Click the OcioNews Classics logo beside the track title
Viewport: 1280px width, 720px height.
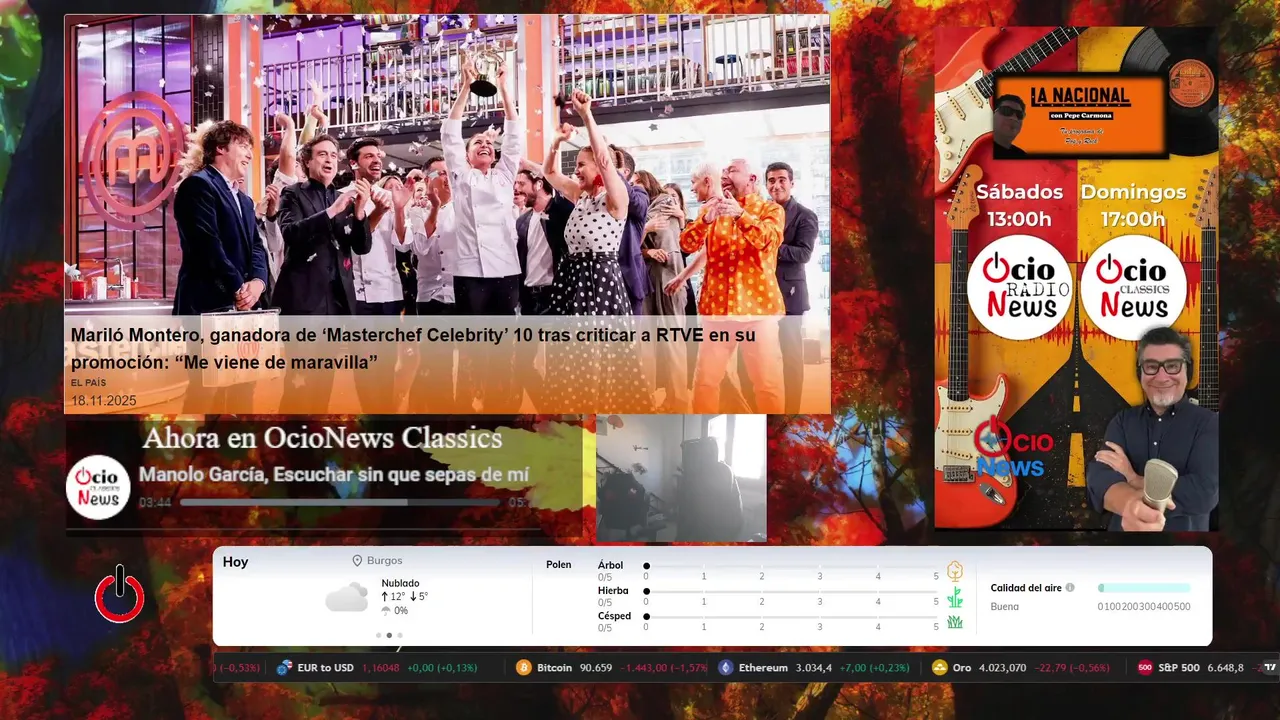pyautogui.click(x=98, y=487)
